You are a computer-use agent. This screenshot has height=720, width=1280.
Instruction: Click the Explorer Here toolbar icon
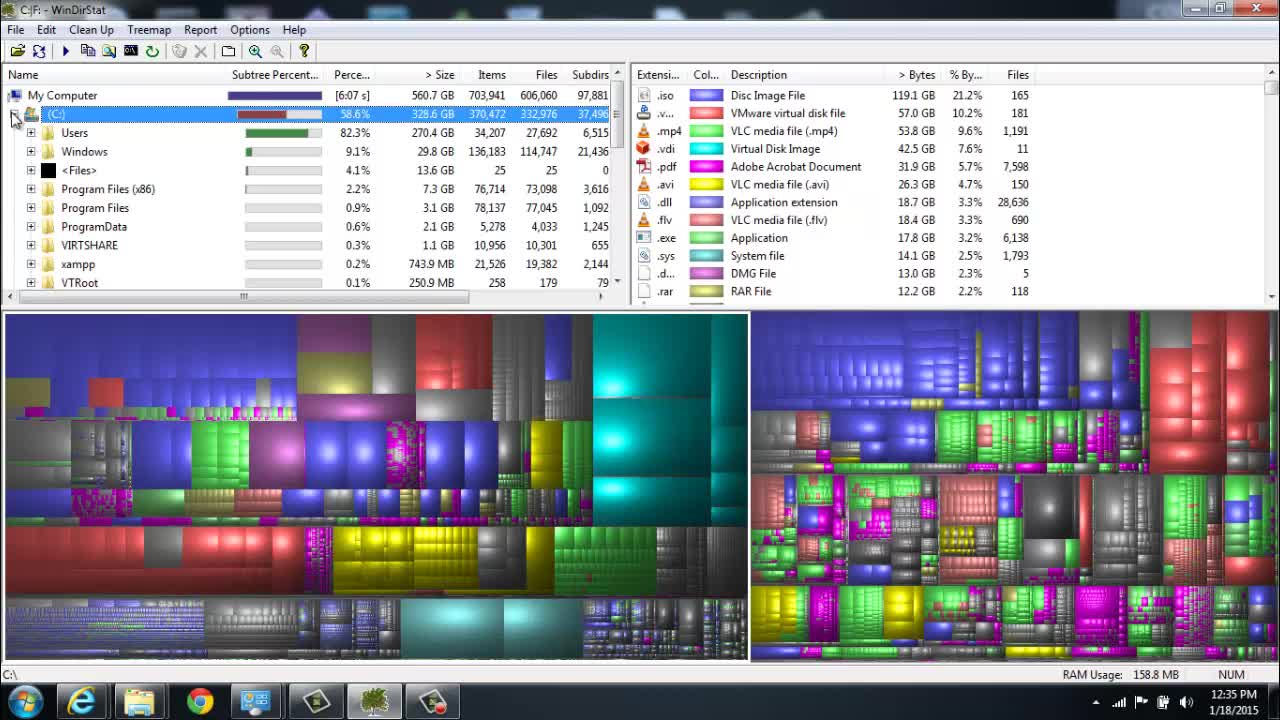[109, 51]
